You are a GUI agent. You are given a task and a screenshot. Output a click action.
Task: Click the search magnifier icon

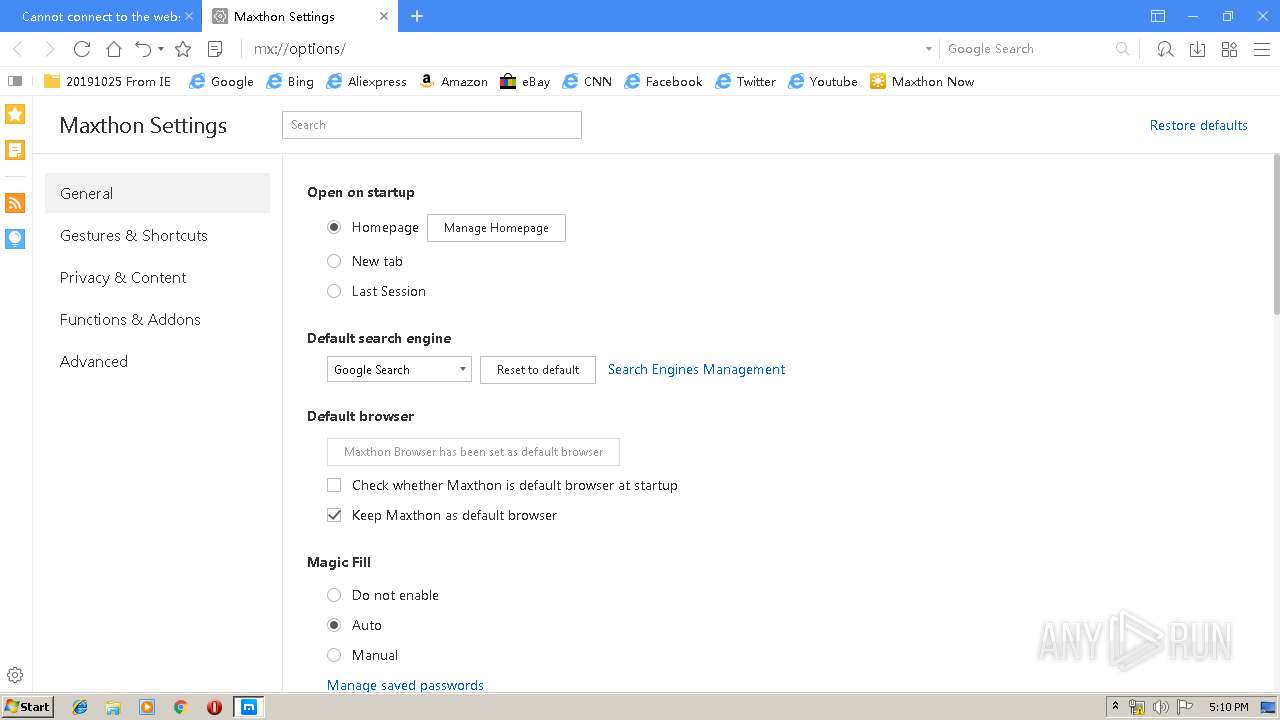tap(1123, 49)
